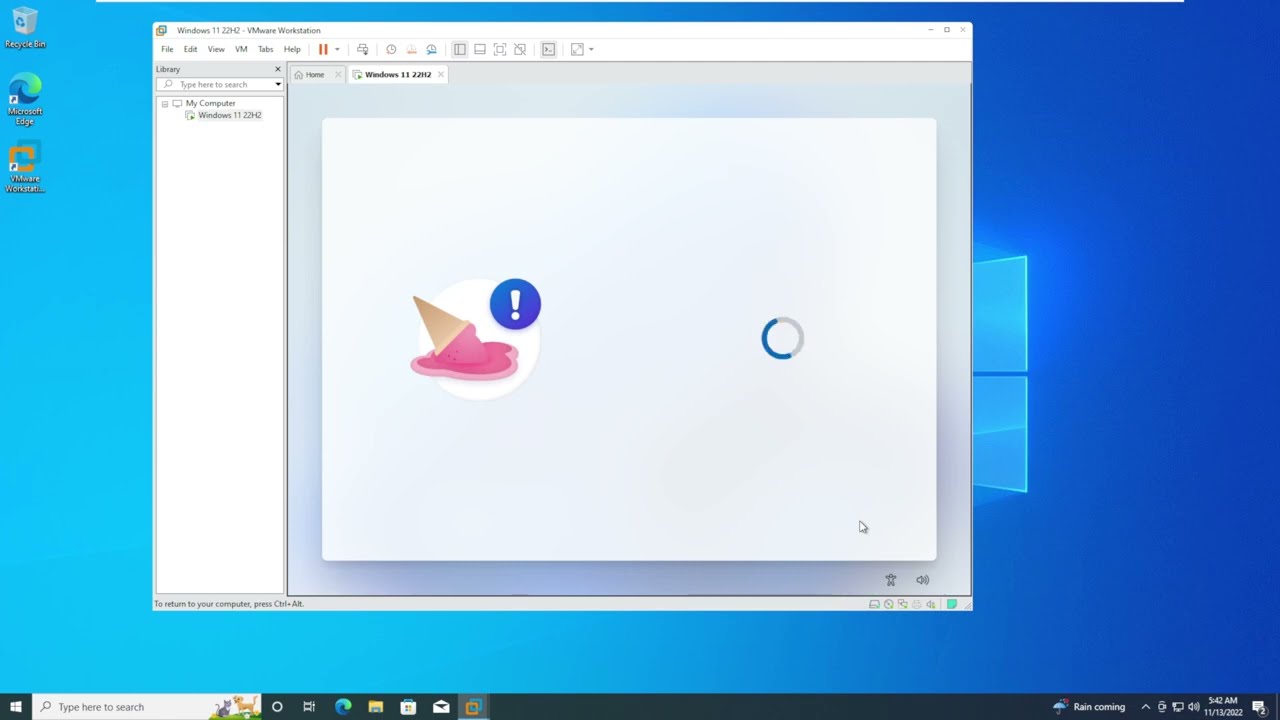Open File Explorer from the taskbar

tap(376, 707)
